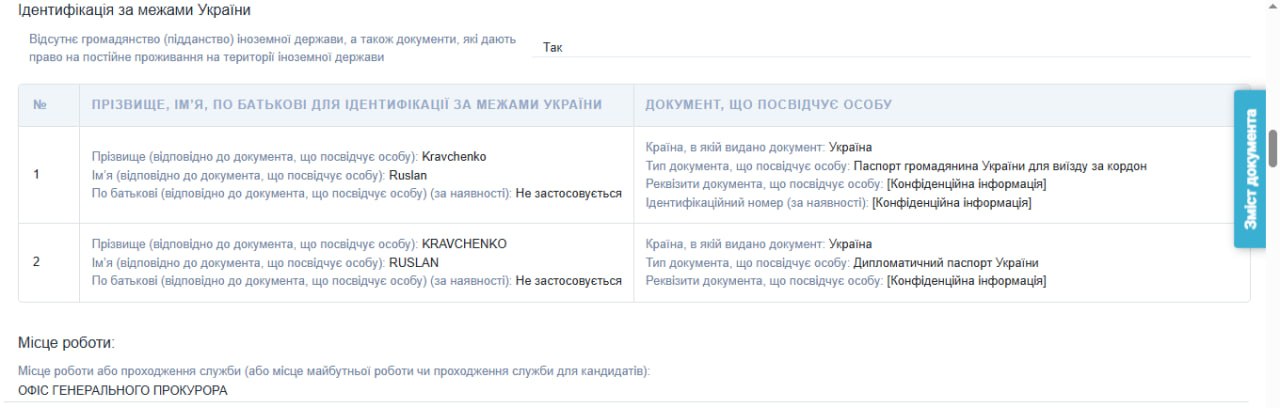1280x408 pixels.
Task: Click the 'Ідентифікаційний номер' confidential value
Action: (951, 203)
